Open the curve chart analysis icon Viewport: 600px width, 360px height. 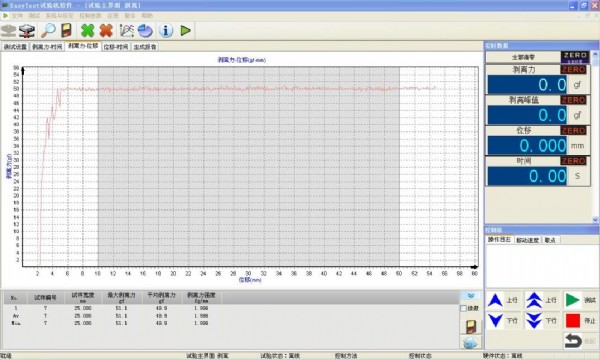pos(127,31)
